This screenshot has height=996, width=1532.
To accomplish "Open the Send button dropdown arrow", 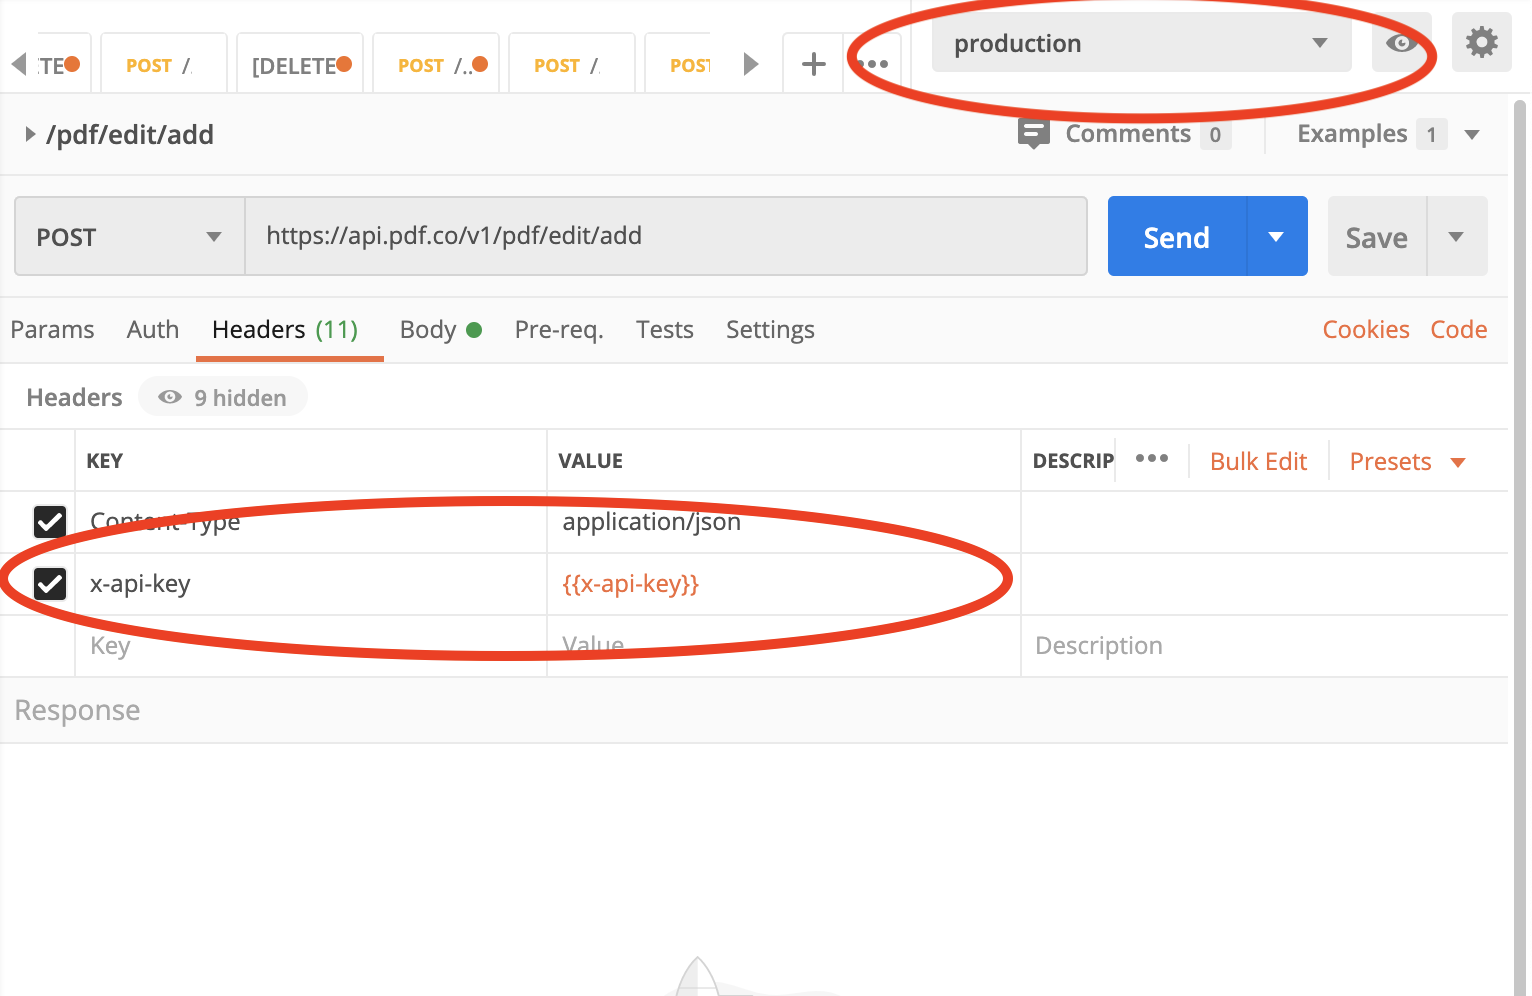I will pyautogui.click(x=1276, y=237).
